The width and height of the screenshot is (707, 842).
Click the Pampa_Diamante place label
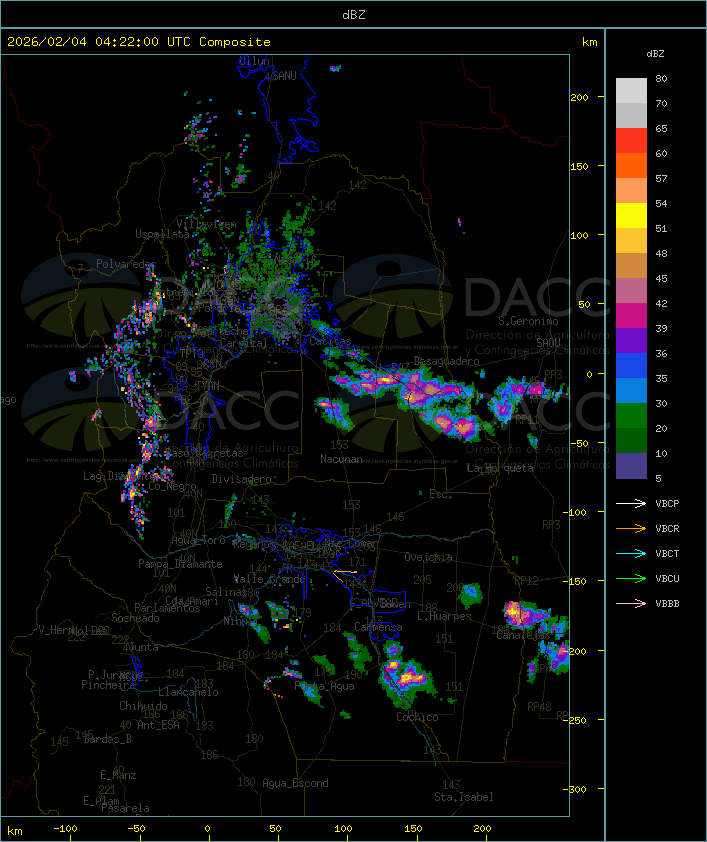[x=180, y=564]
